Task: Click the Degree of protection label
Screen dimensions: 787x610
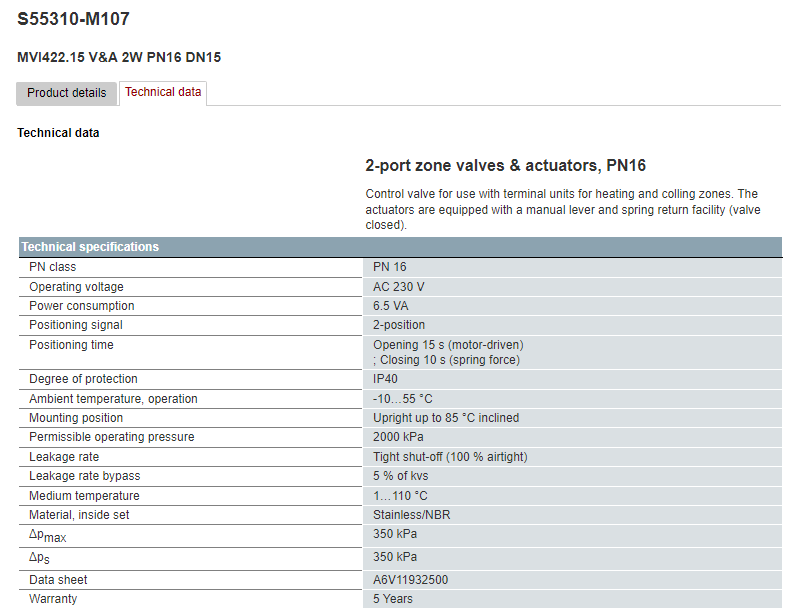Action: [83, 379]
